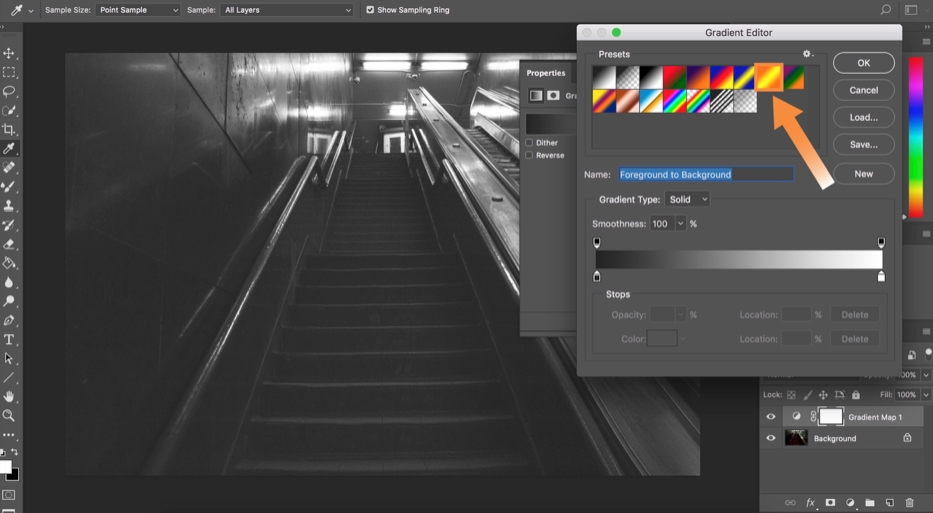Create a new layer group
Viewport: 933px width, 513px height.
(870, 503)
